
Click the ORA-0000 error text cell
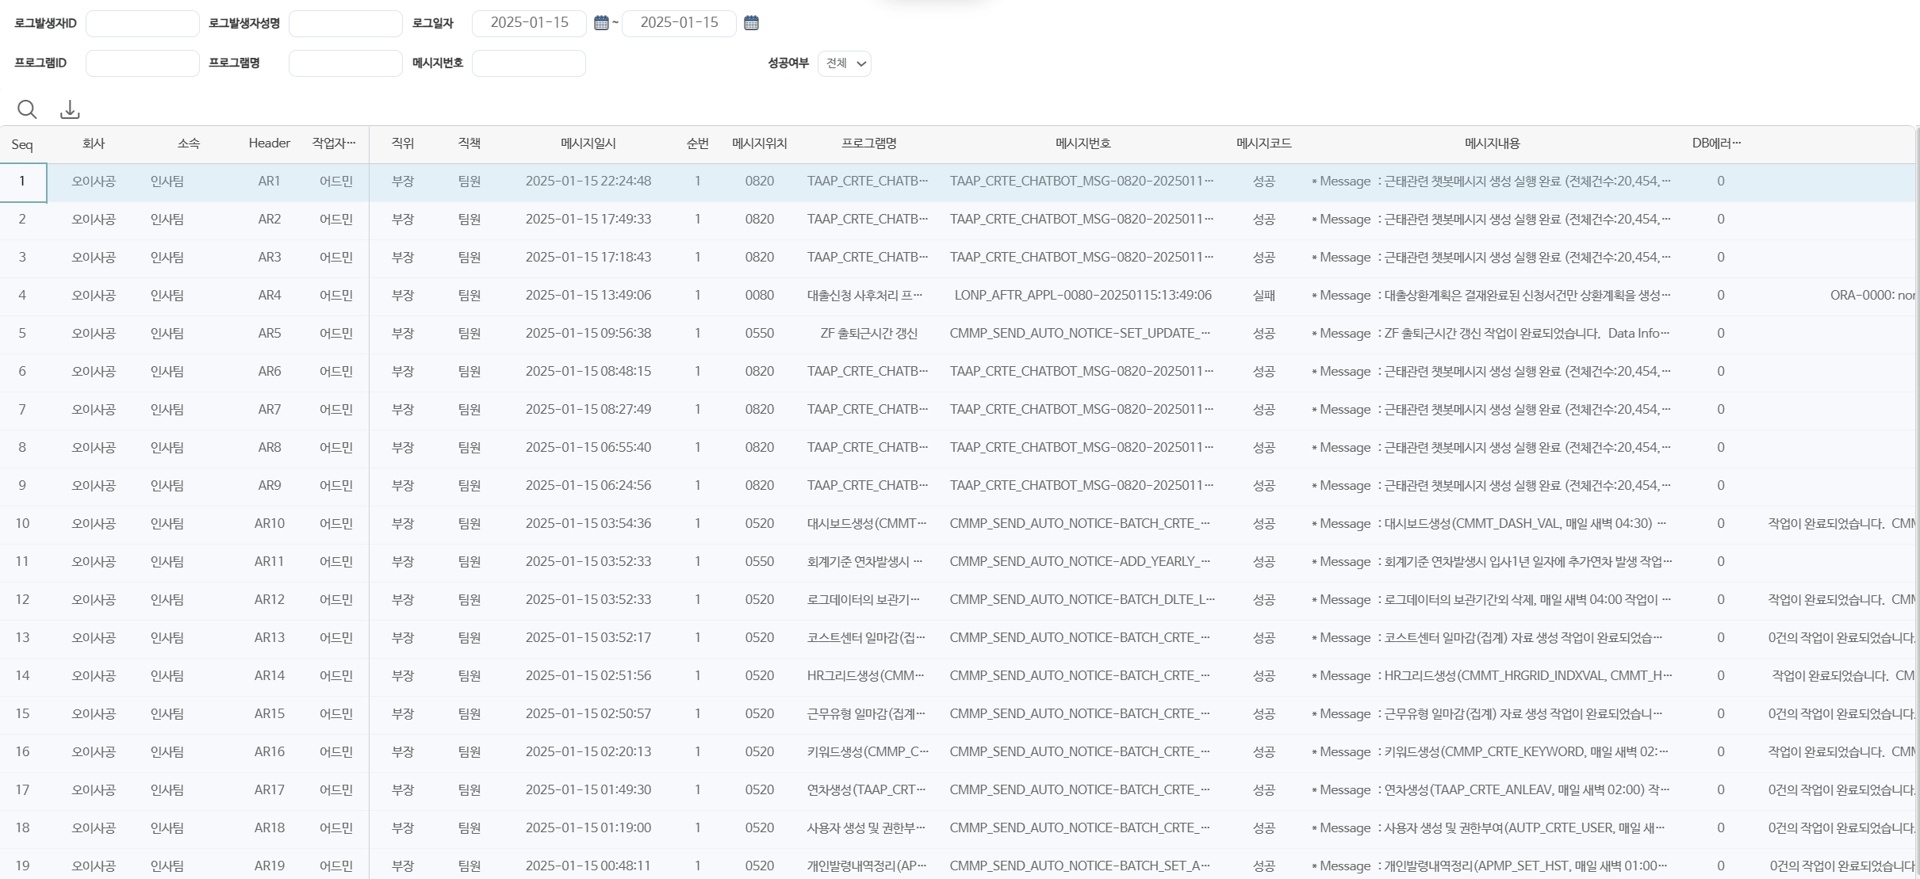click(1872, 296)
